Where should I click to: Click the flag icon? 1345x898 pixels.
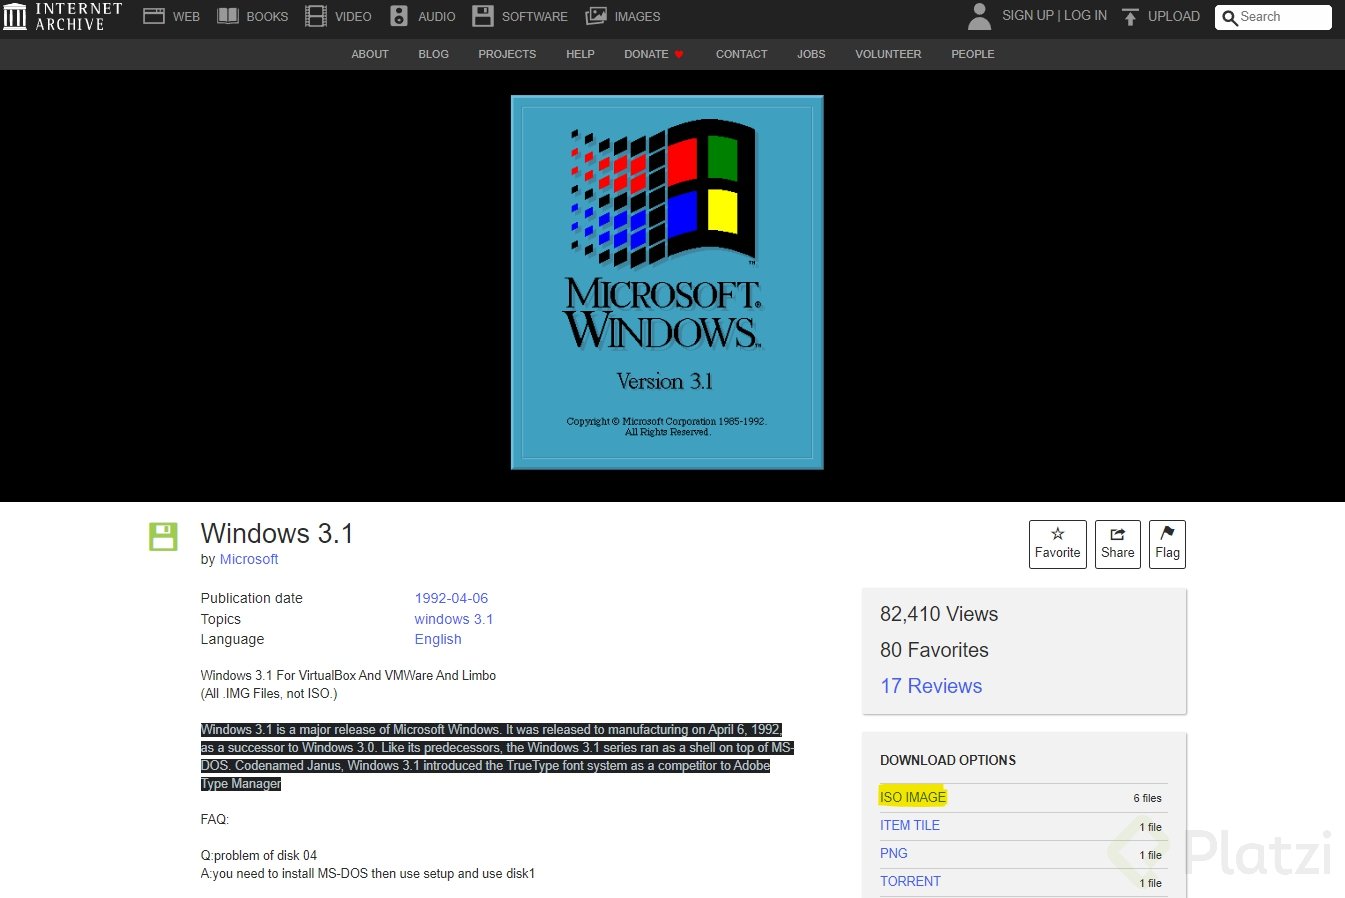pyautogui.click(x=1167, y=534)
